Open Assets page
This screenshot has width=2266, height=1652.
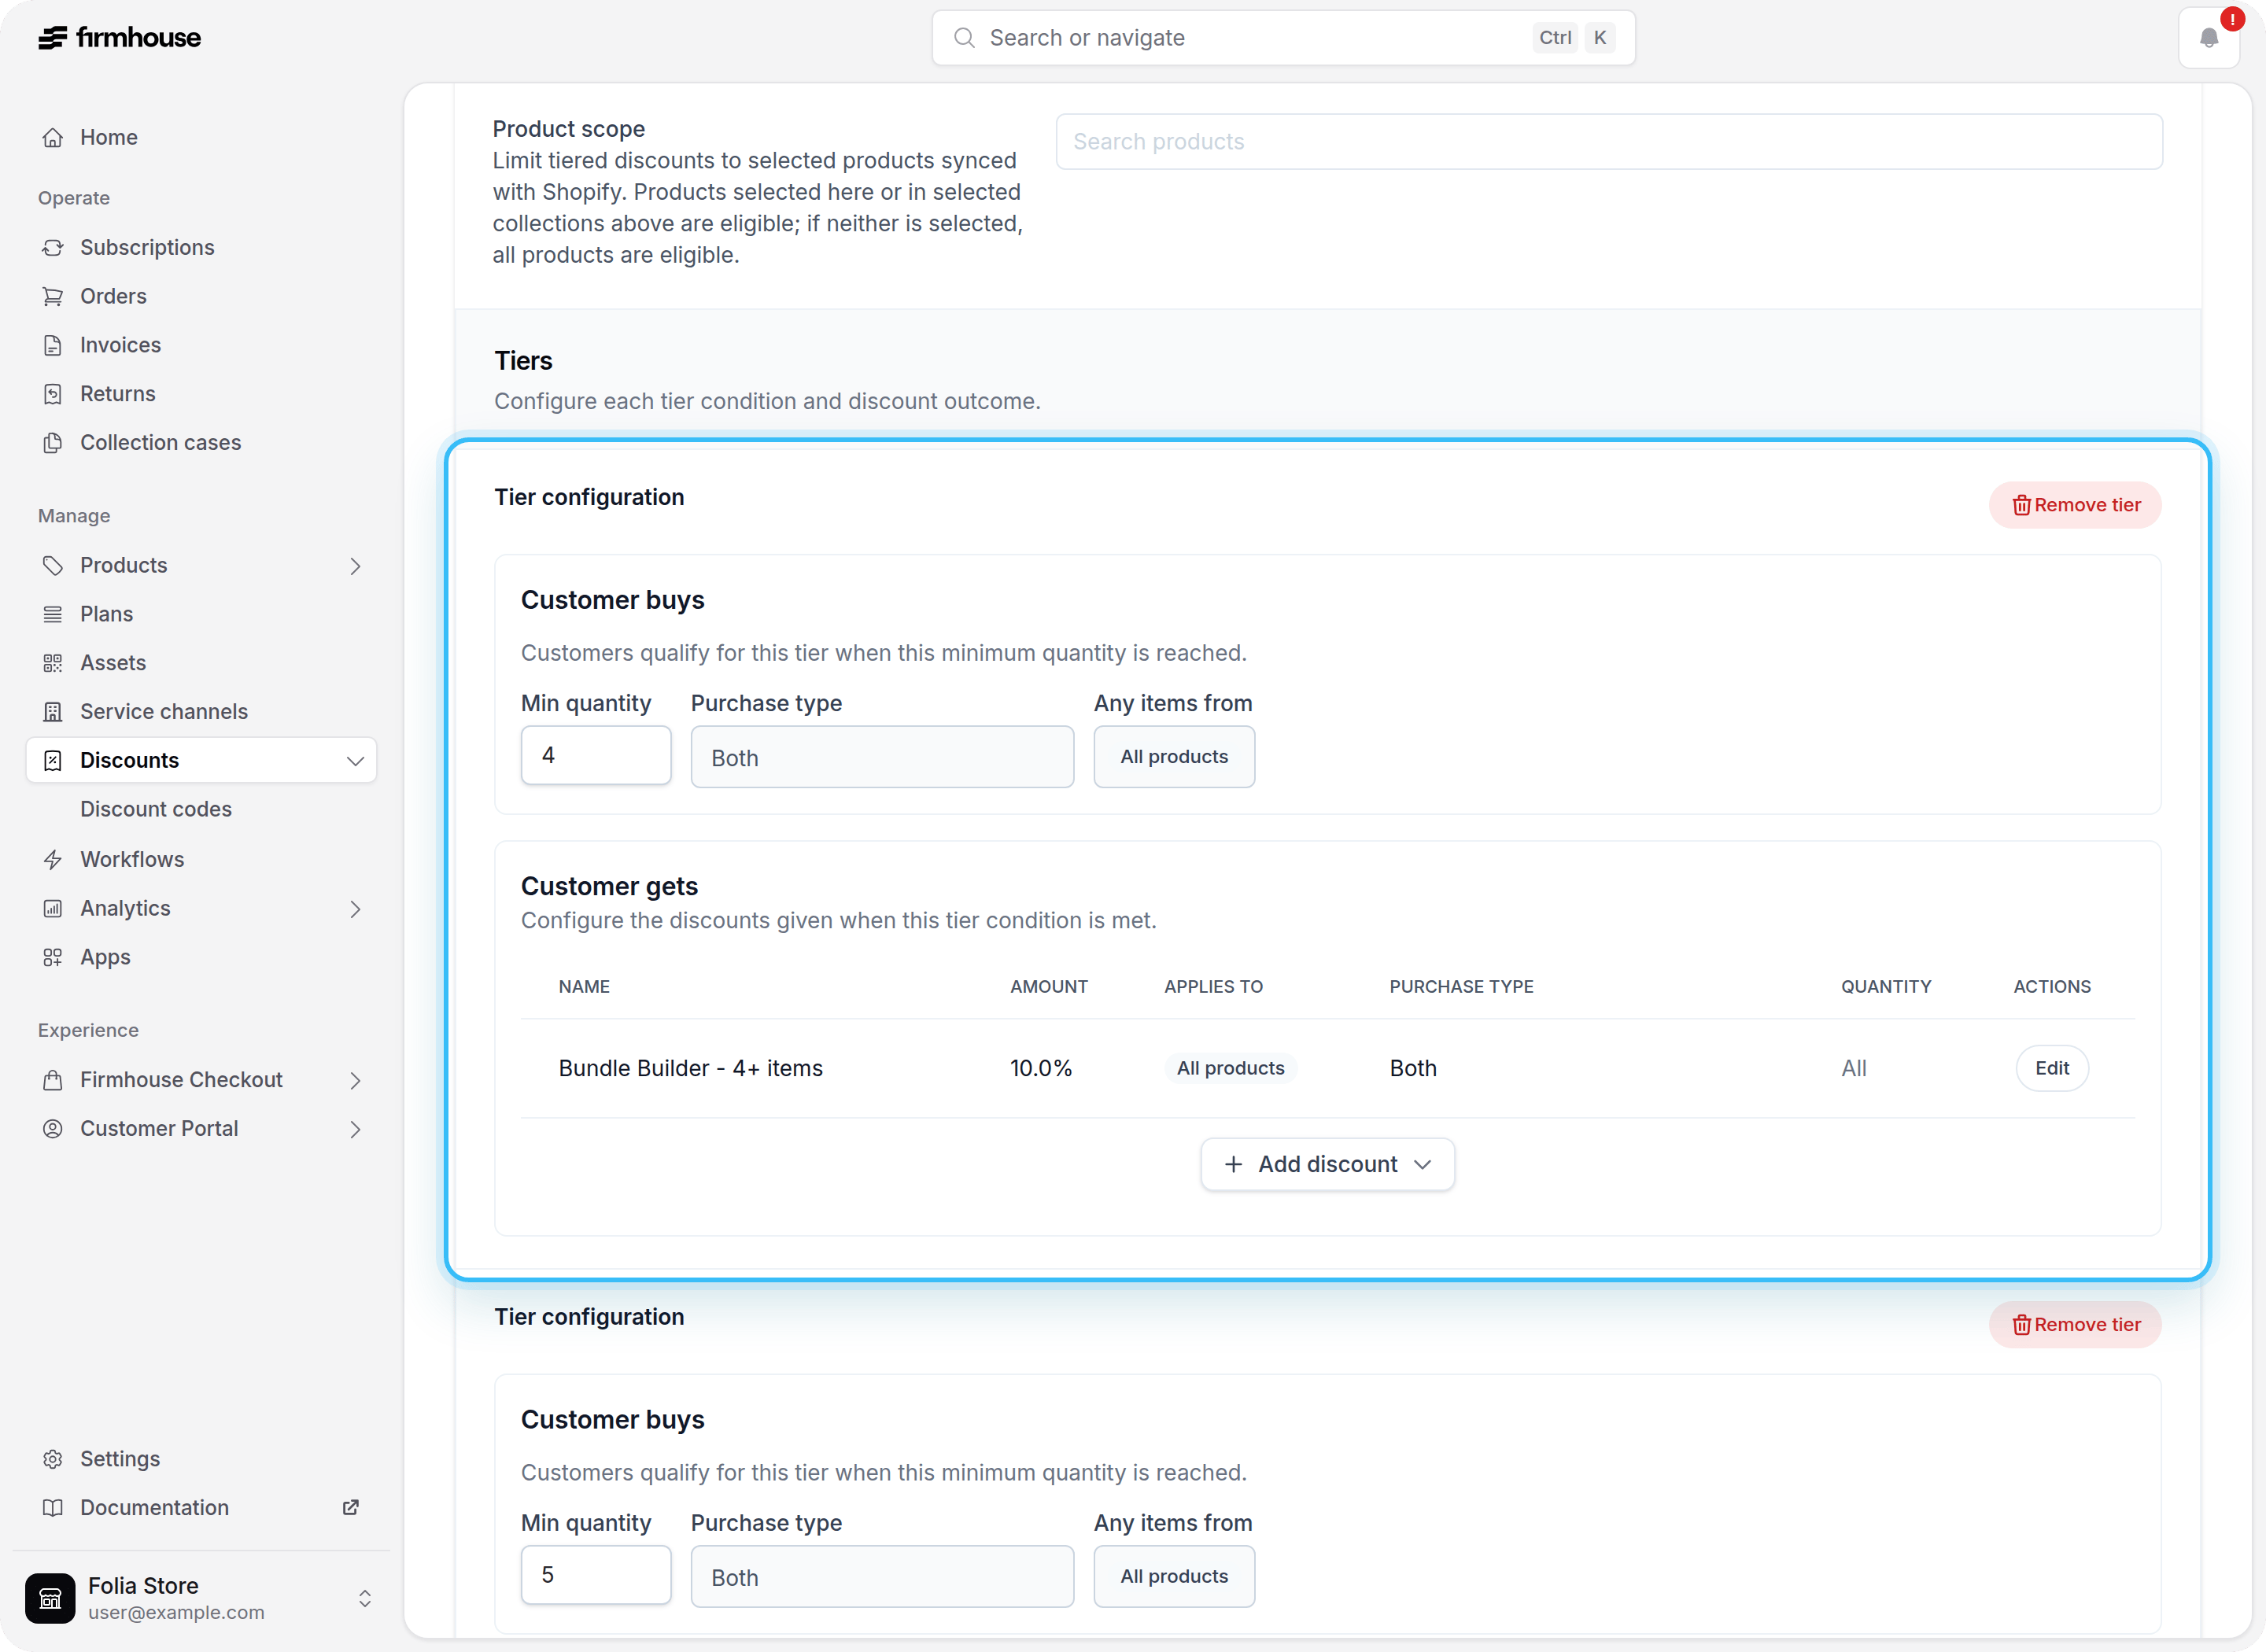(201, 663)
